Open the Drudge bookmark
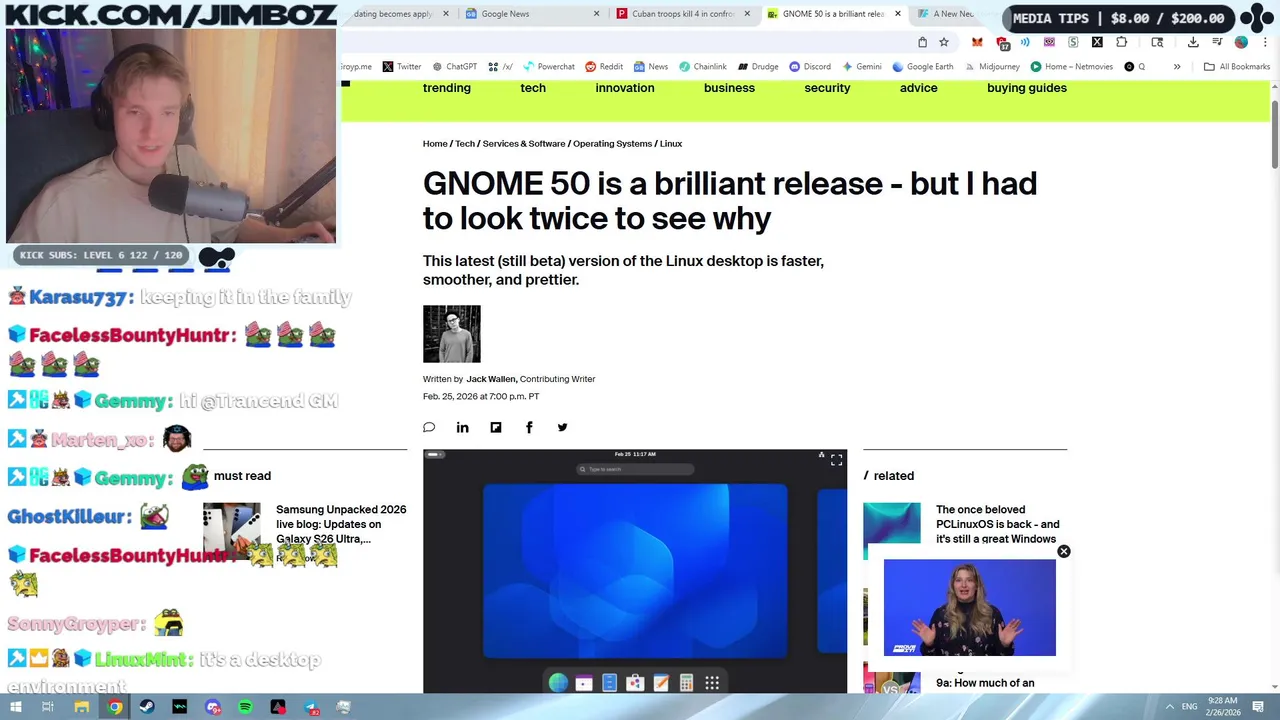1280x720 pixels. click(x=758, y=67)
